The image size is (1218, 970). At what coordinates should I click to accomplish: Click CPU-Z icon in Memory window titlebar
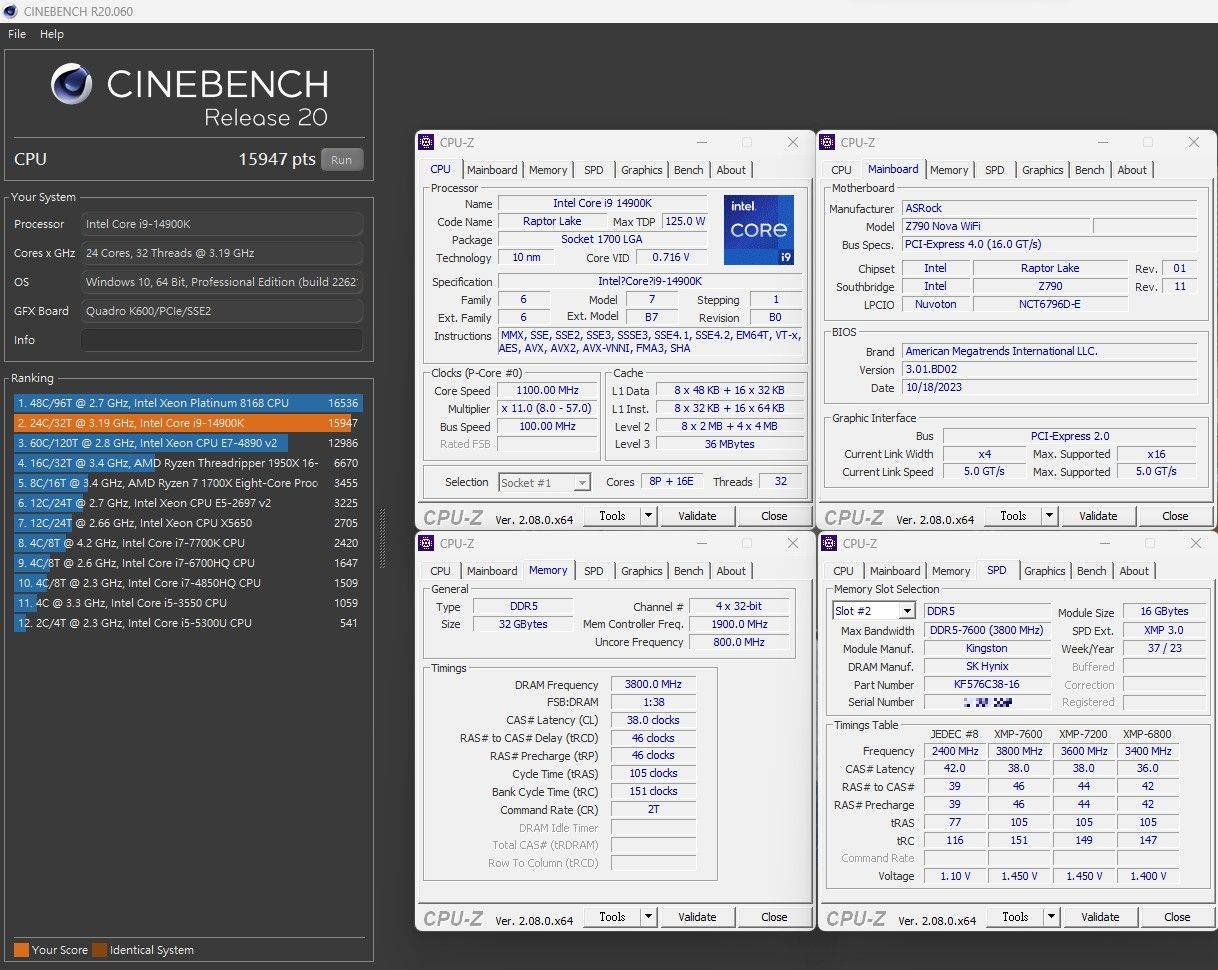click(427, 544)
